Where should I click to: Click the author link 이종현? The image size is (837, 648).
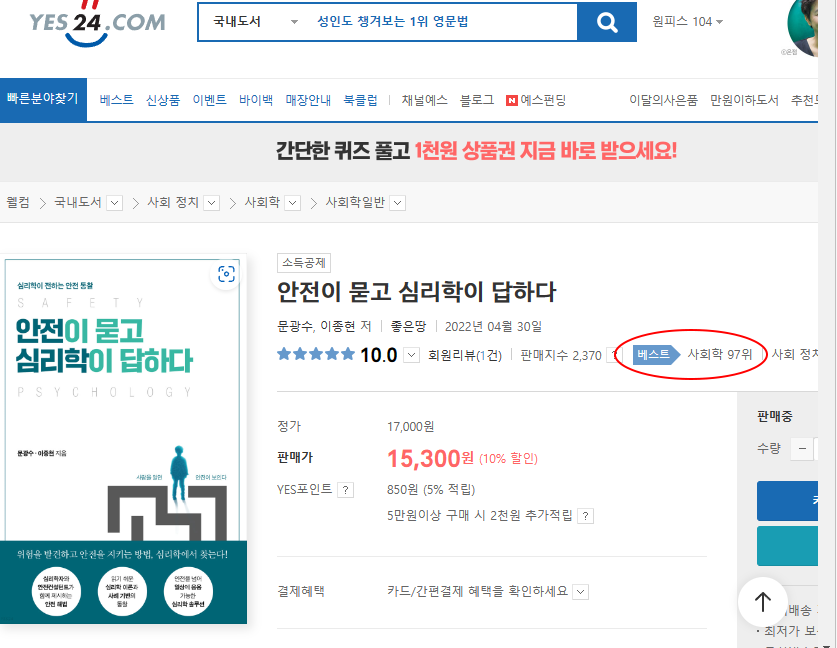pyautogui.click(x=338, y=326)
